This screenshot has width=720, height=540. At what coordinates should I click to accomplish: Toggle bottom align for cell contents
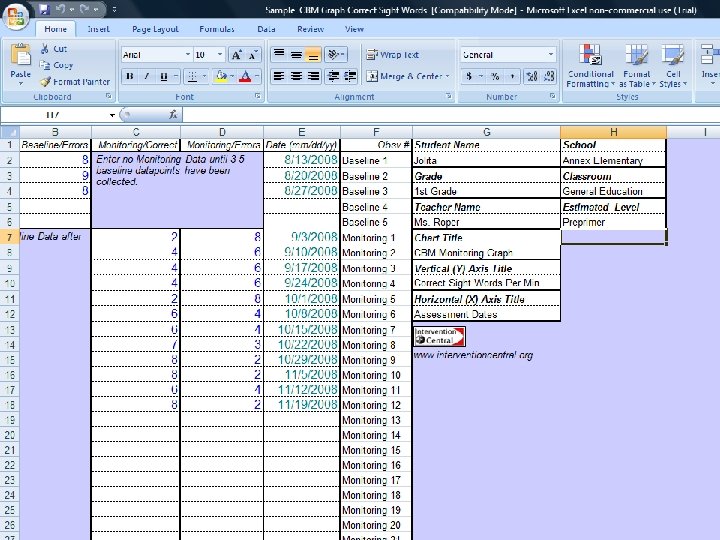(314, 55)
